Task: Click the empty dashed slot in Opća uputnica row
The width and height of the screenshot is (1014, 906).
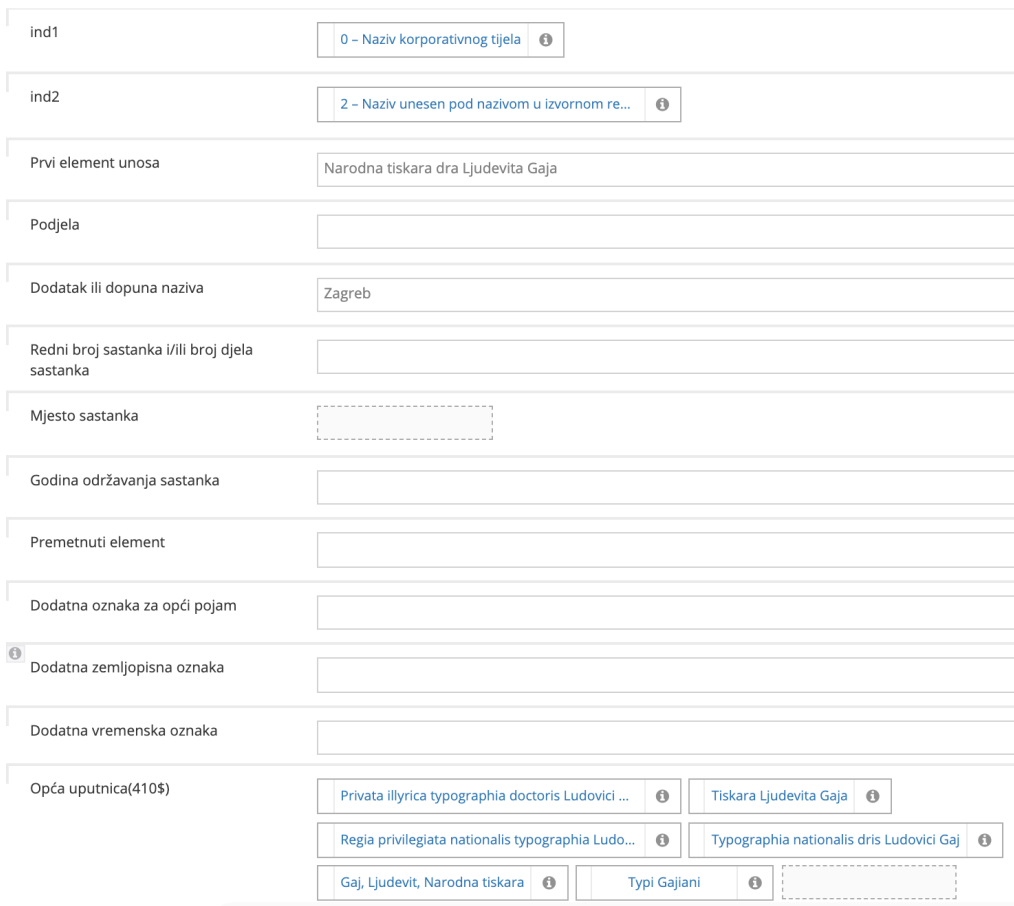Action: tap(868, 882)
